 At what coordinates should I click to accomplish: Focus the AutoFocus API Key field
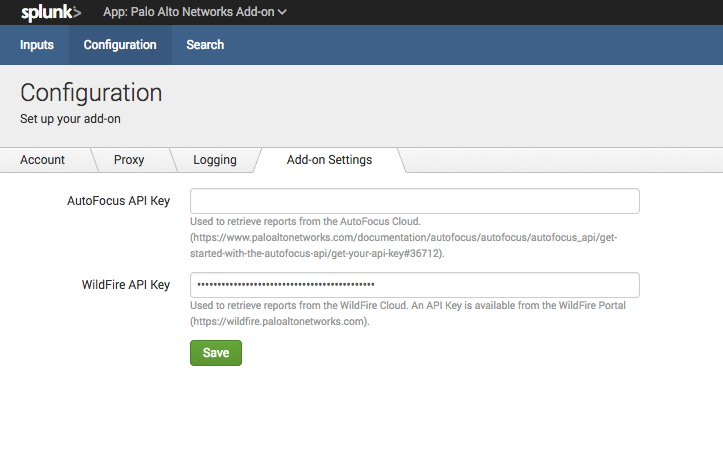[415, 201]
